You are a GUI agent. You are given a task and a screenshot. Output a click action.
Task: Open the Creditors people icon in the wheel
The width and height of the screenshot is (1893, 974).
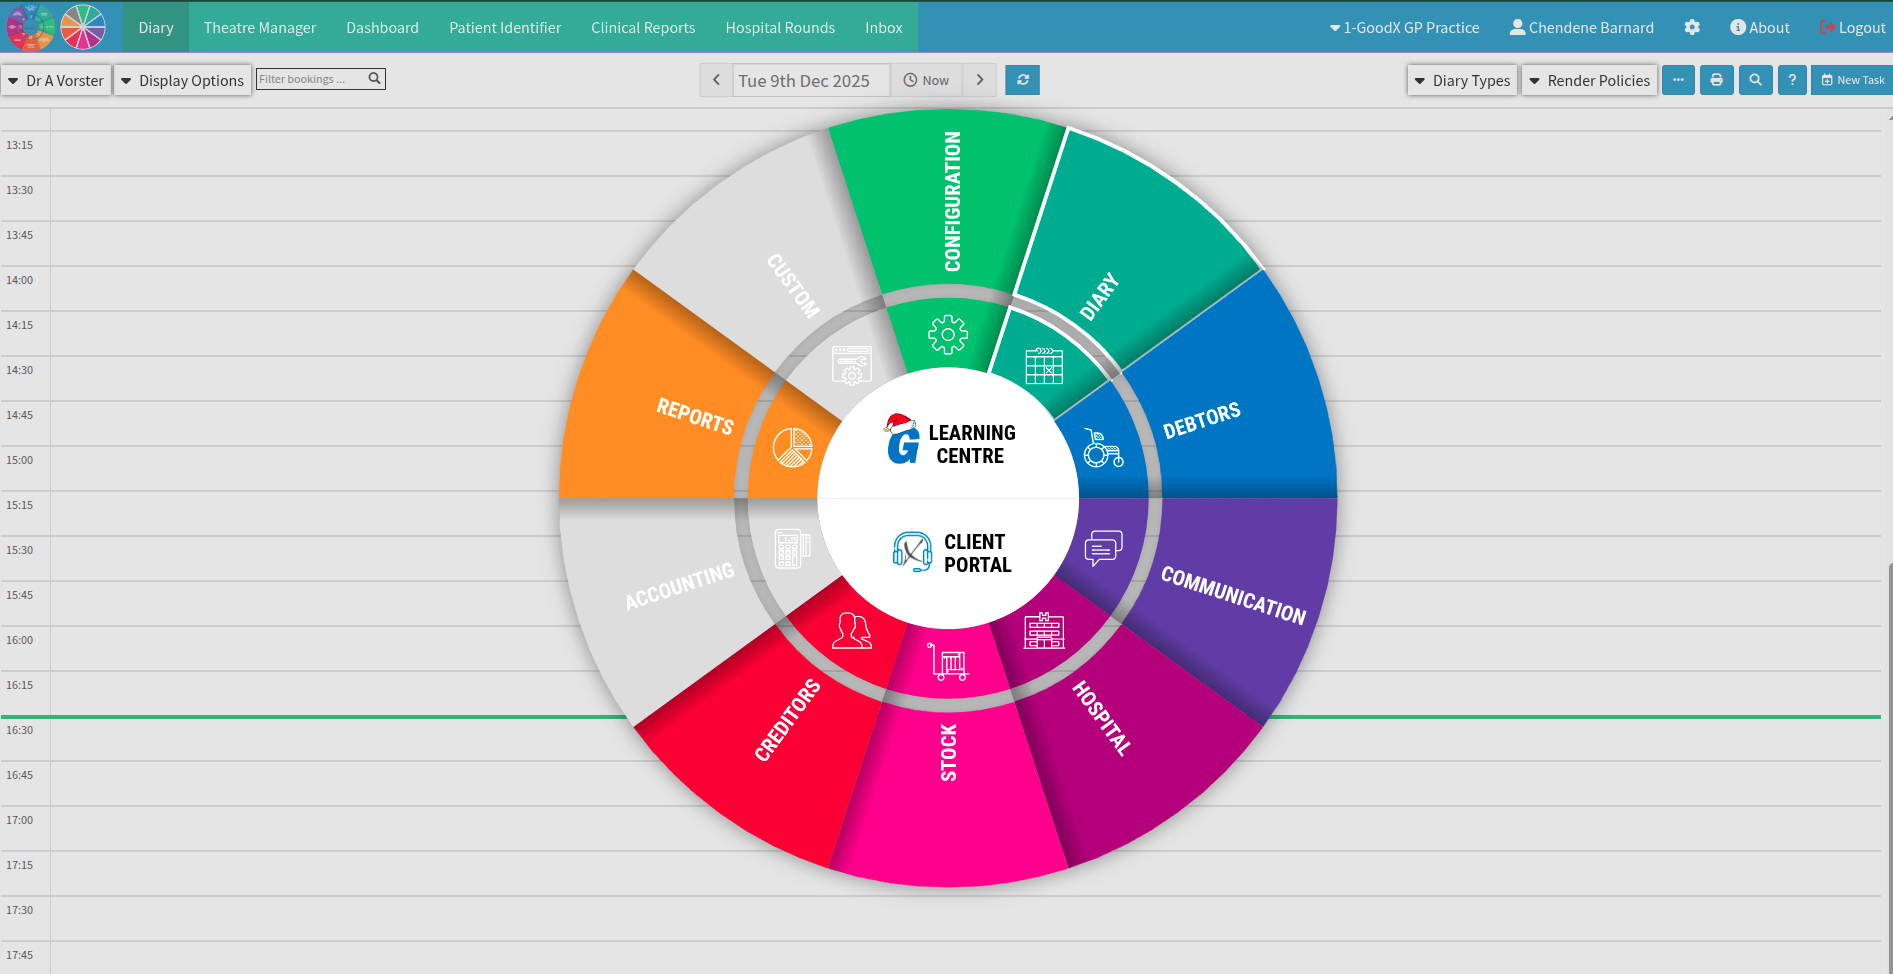(x=852, y=630)
